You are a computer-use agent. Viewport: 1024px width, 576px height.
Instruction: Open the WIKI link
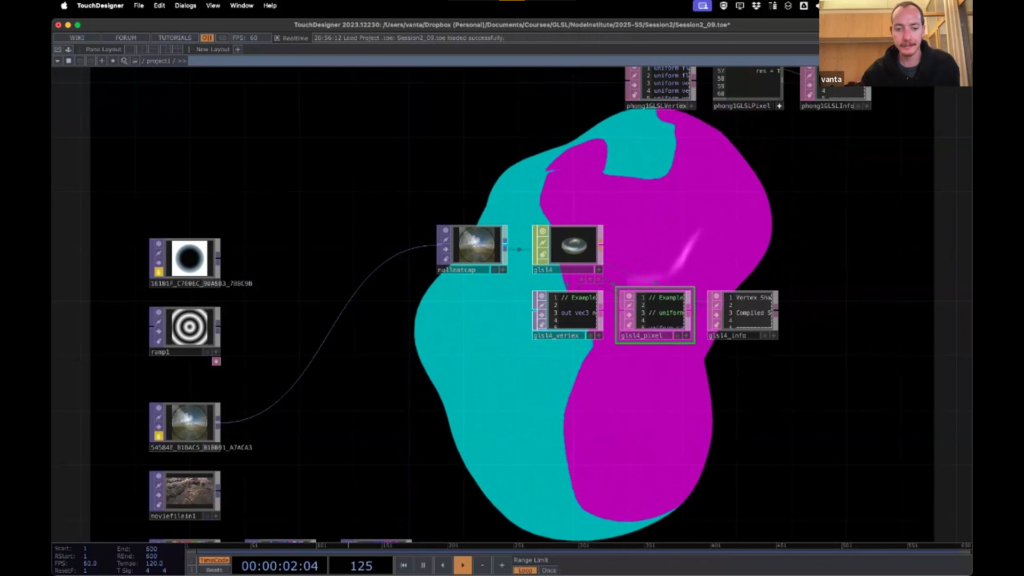tap(77, 38)
